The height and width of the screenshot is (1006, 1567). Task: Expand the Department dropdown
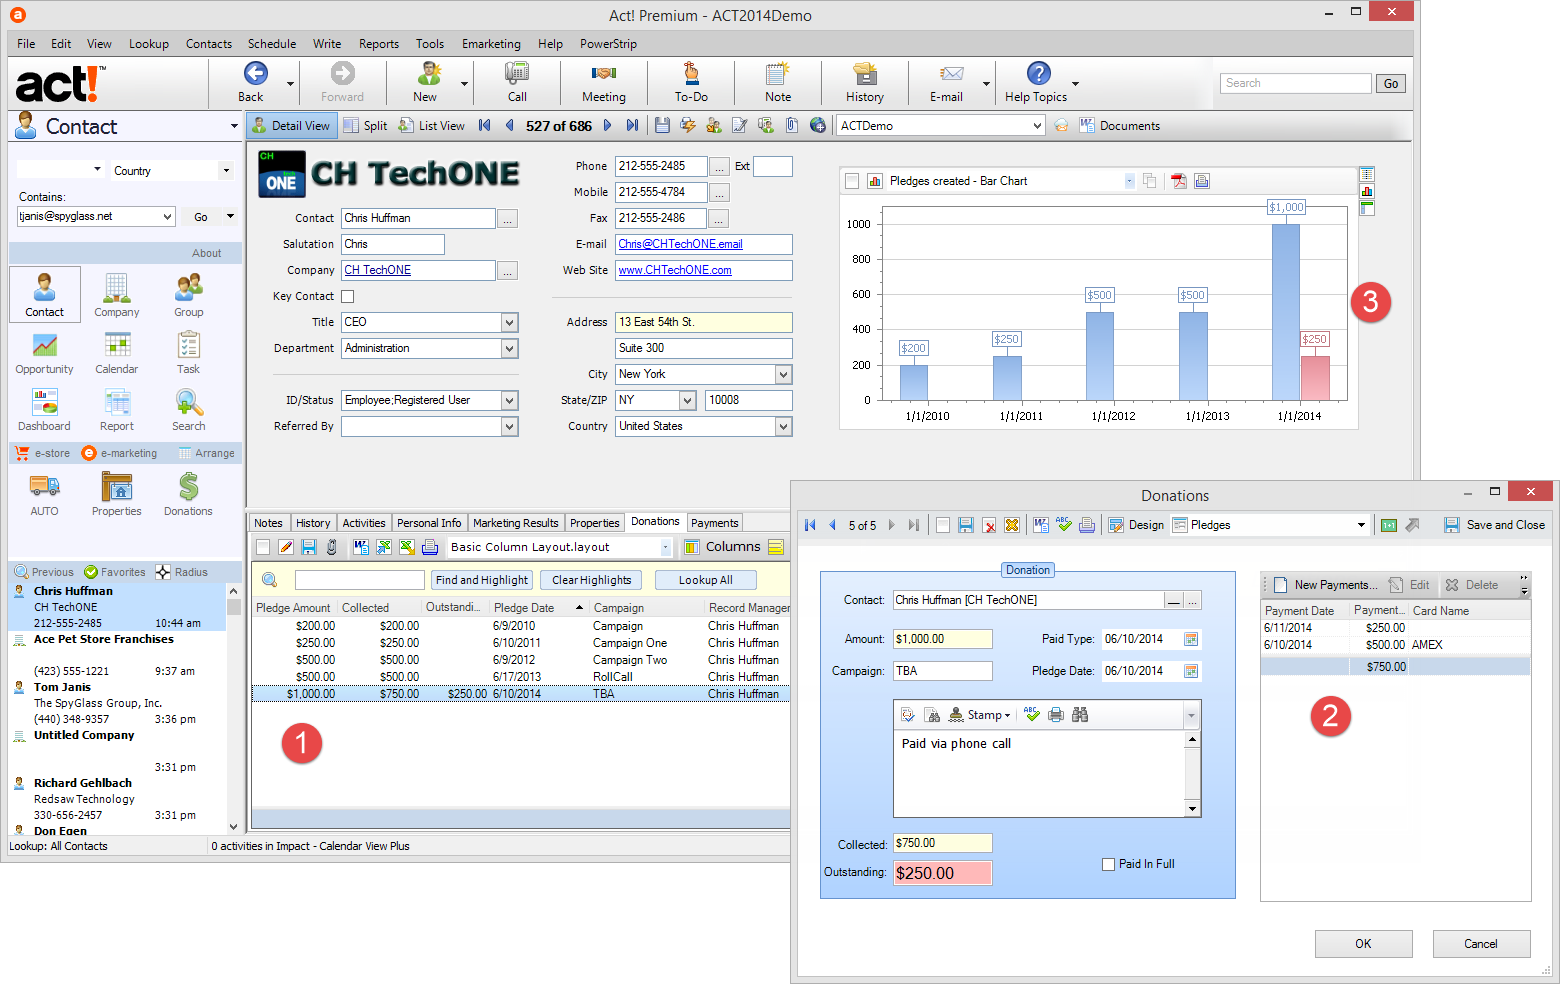click(510, 348)
